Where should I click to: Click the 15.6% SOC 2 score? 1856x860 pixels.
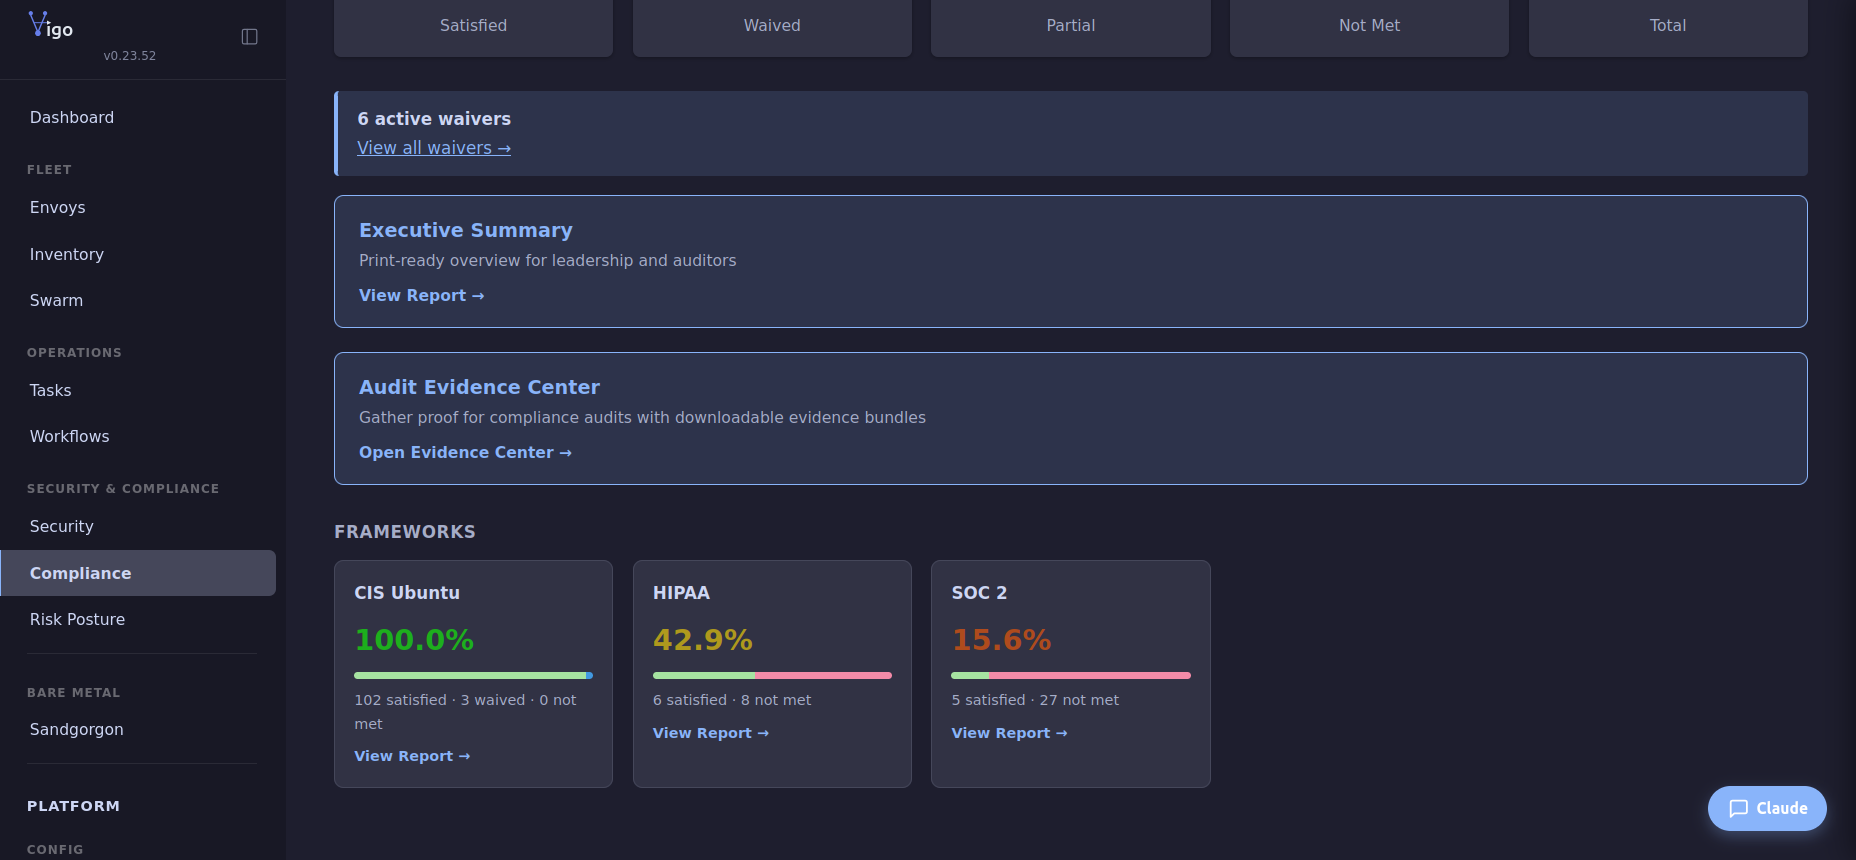pyautogui.click(x=1001, y=640)
